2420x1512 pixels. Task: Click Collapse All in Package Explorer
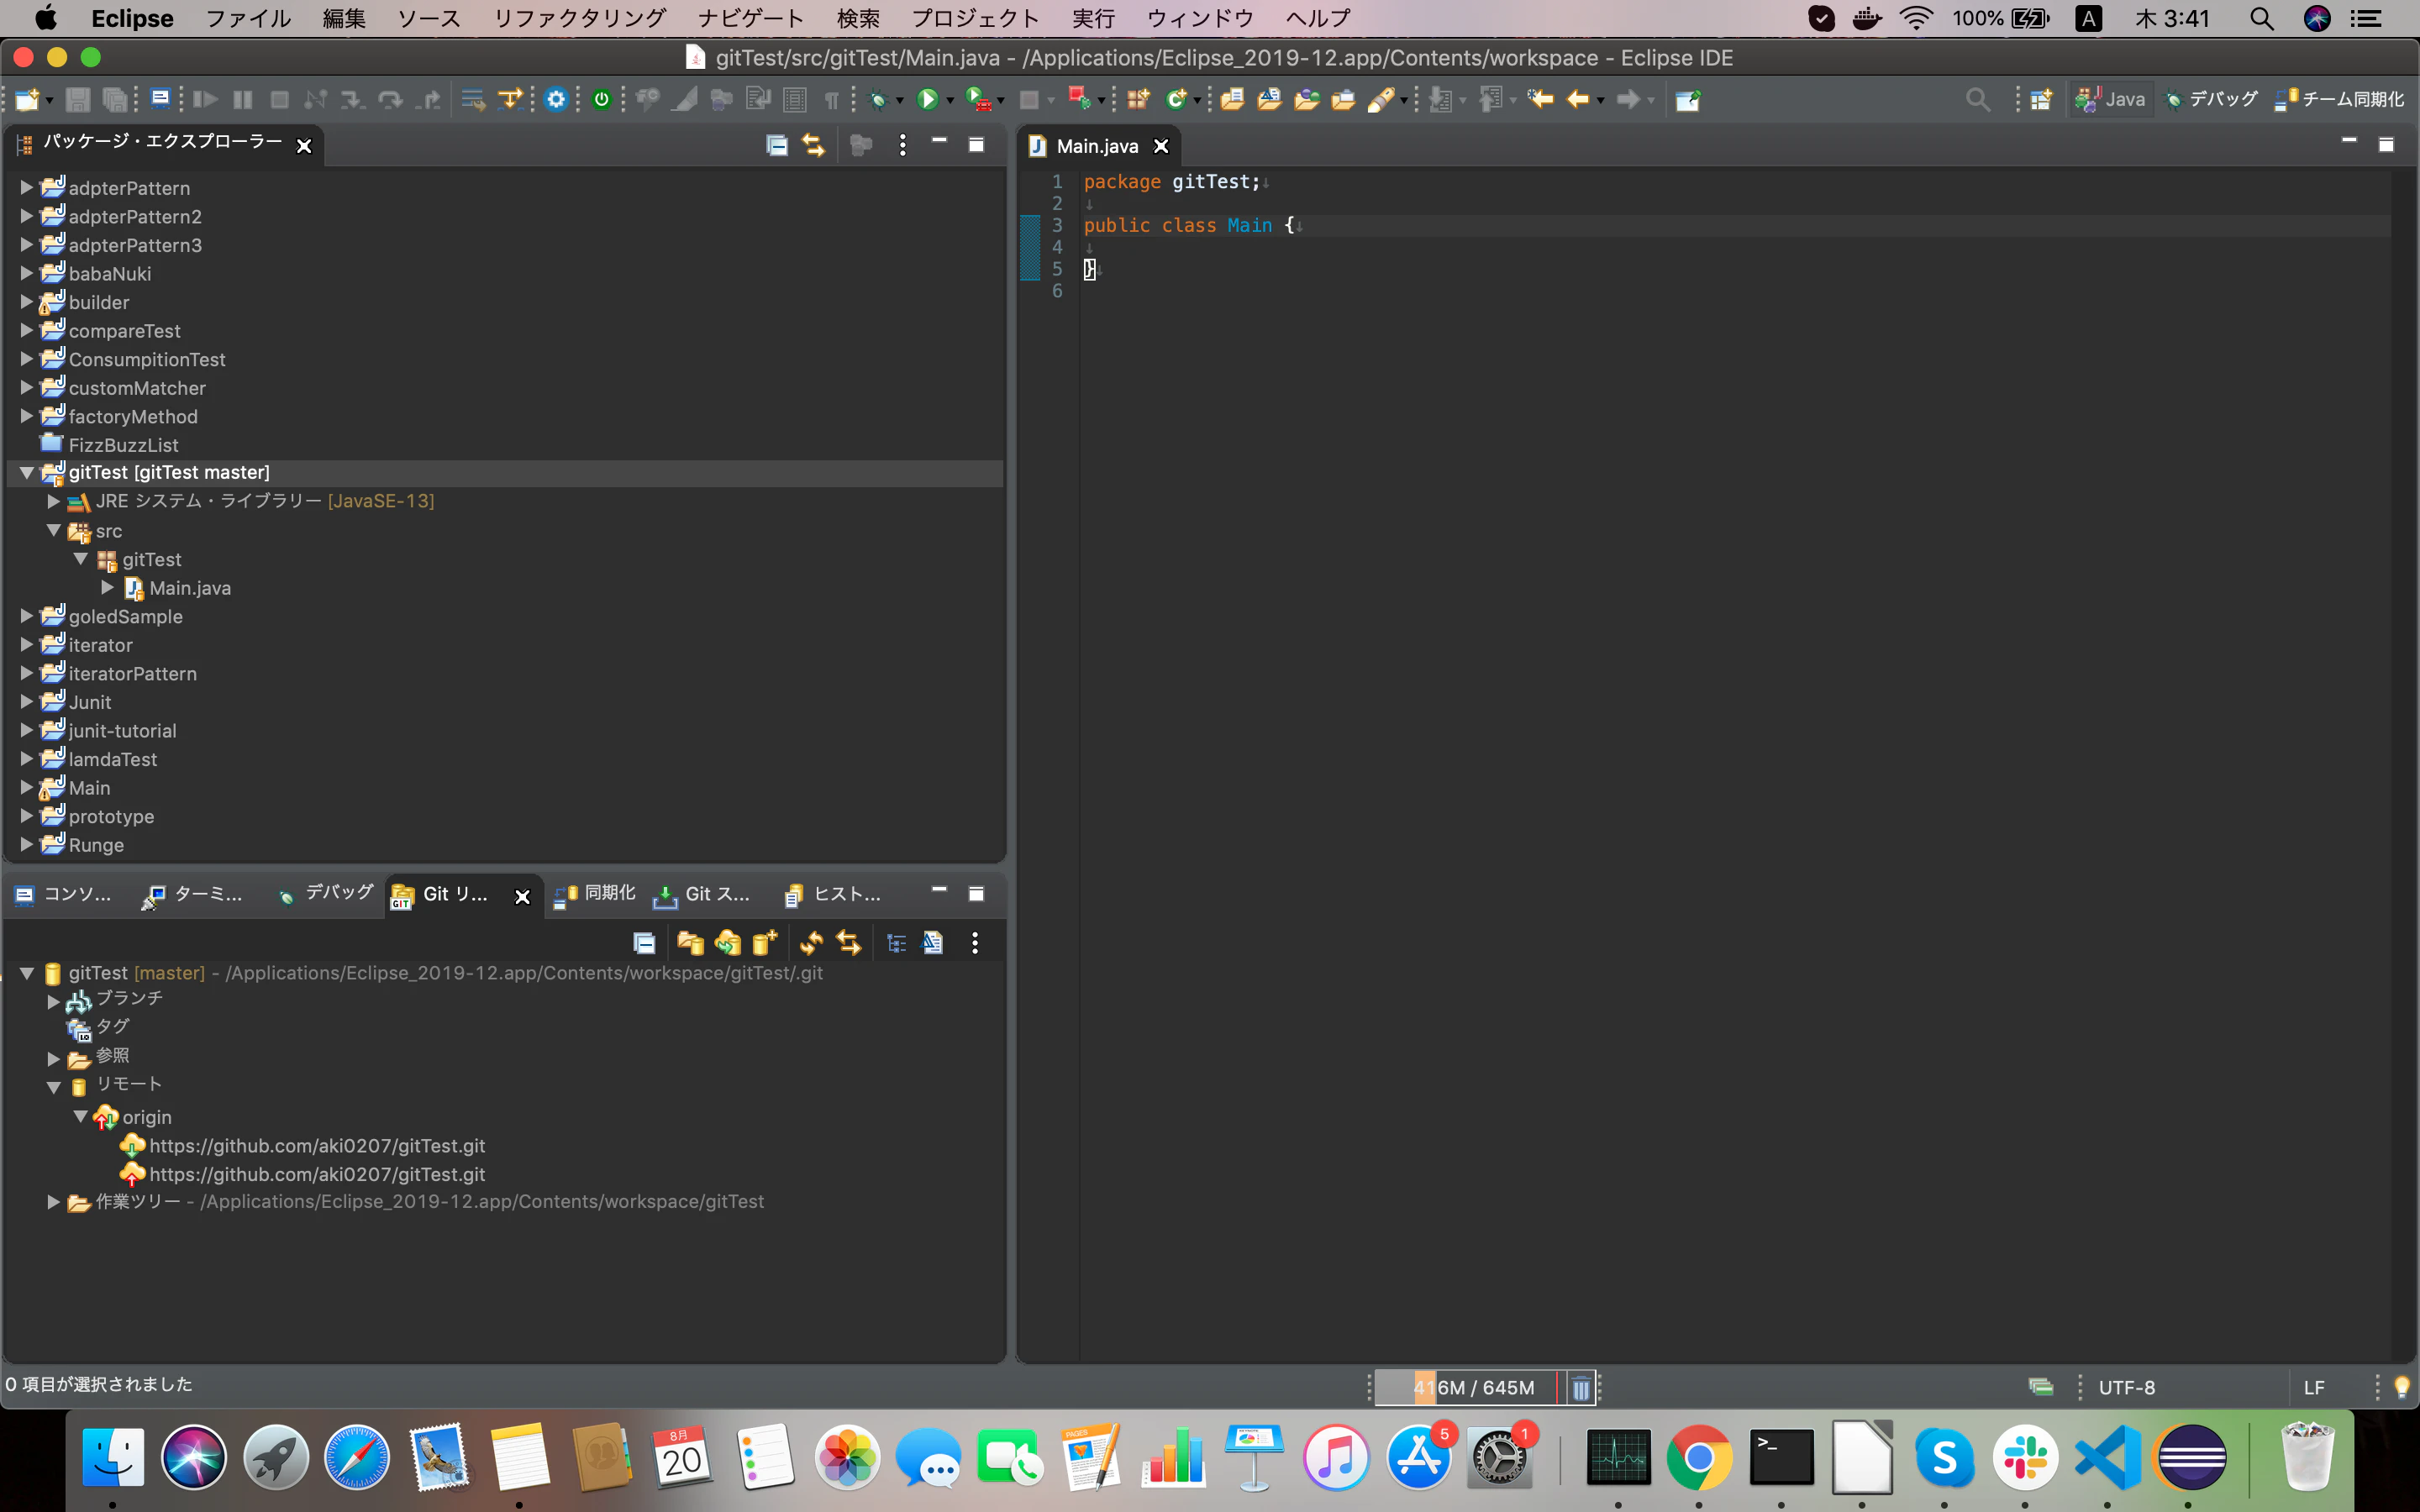[777, 145]
